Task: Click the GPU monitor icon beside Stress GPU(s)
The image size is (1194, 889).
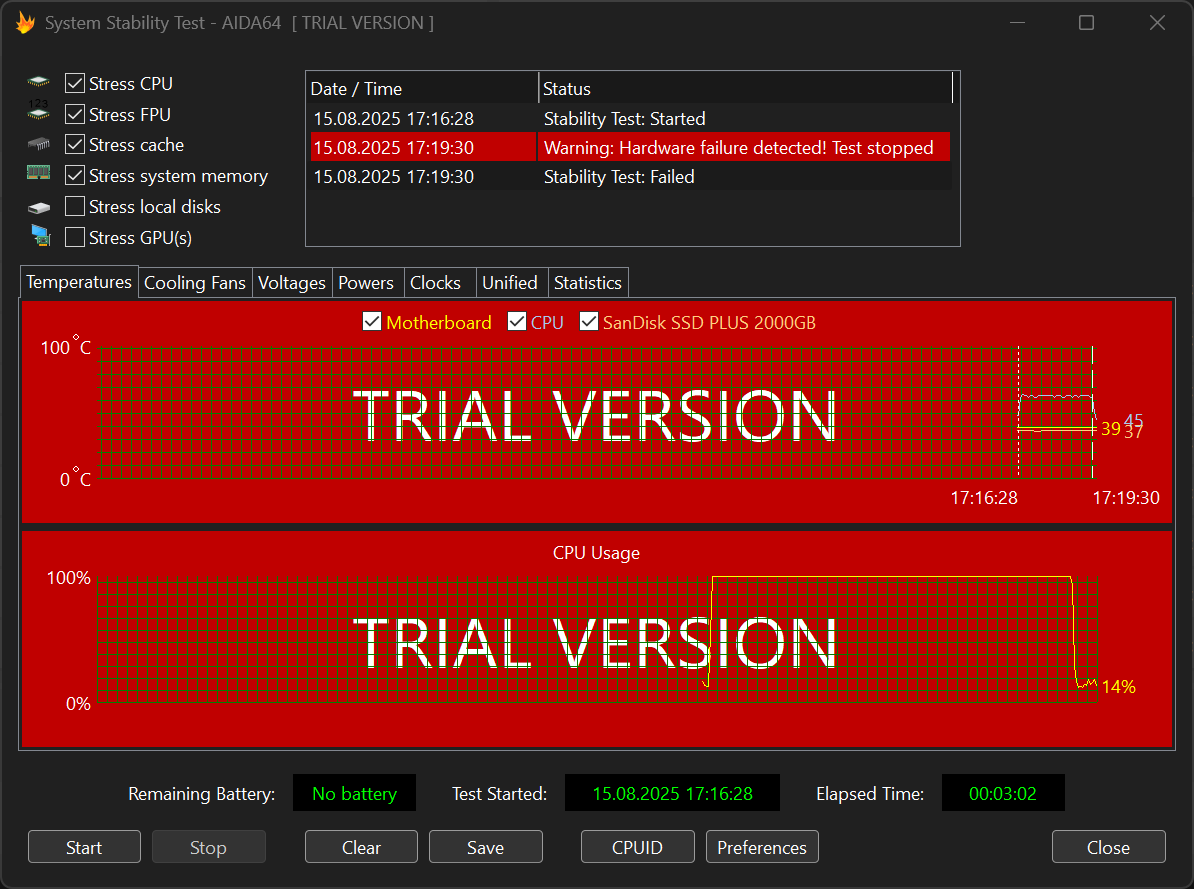Action: click(x=40, y=236)
